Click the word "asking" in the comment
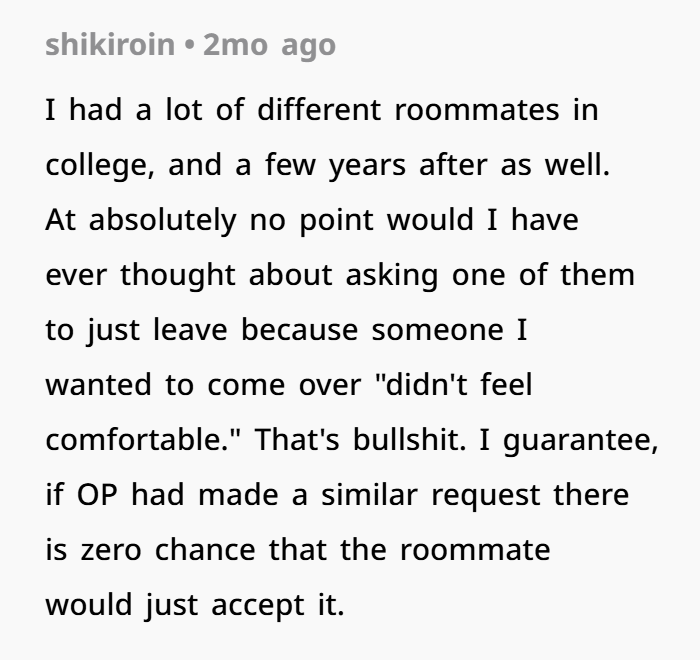 [392, 276]
